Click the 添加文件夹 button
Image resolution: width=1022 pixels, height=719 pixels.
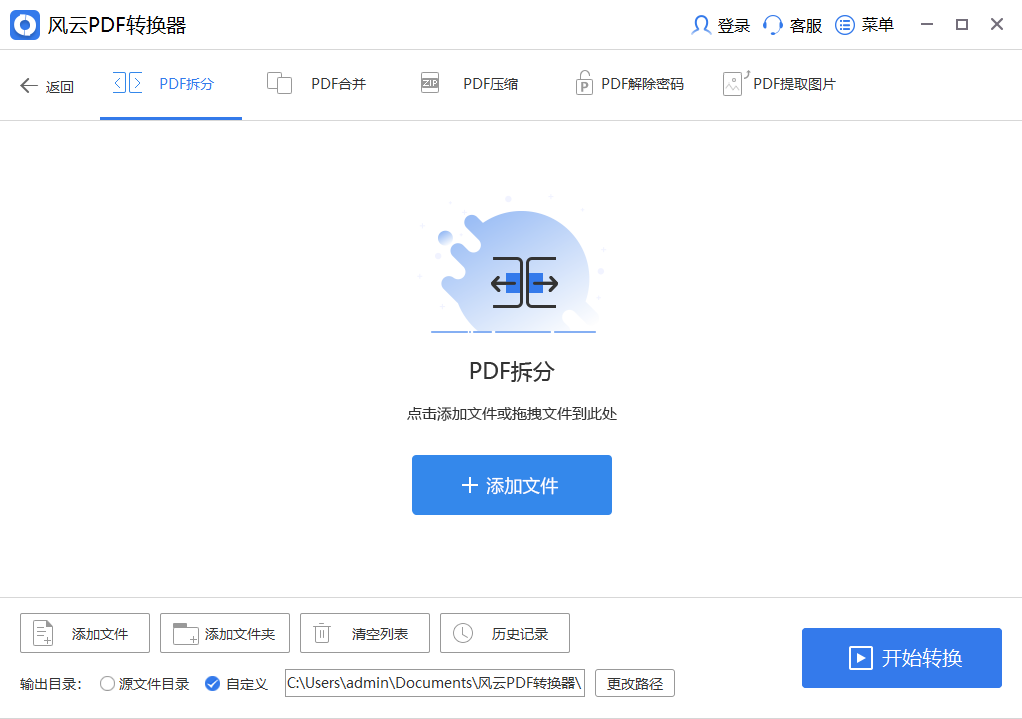[x=225, y=633]
